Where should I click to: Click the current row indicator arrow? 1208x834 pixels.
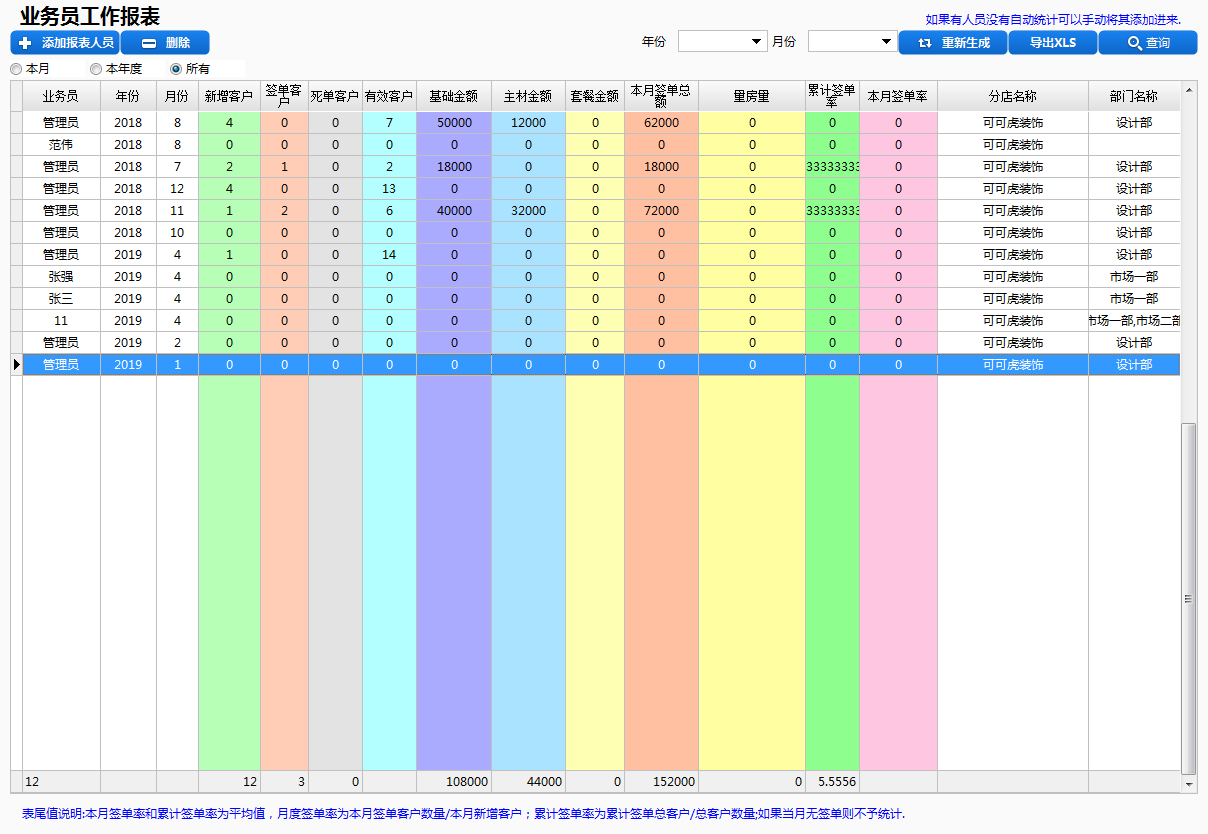pos(16,365)
